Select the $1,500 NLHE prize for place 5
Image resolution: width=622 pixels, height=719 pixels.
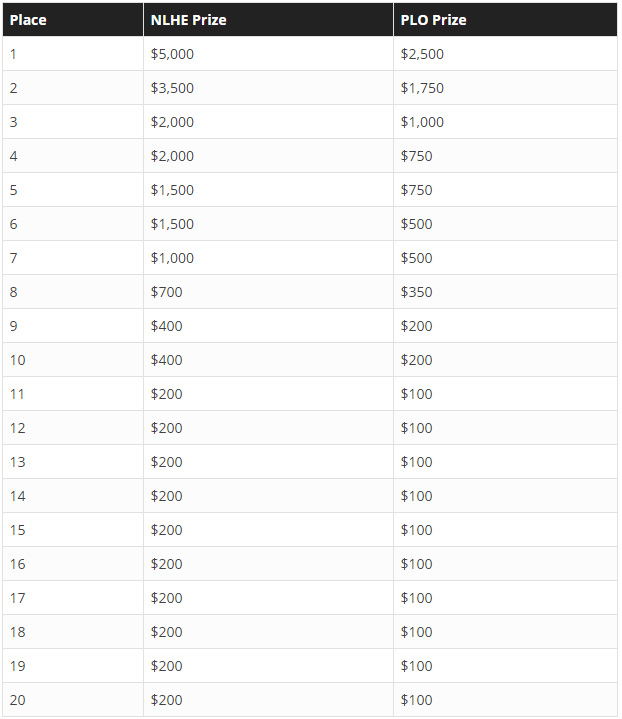[x=172, y=190]
